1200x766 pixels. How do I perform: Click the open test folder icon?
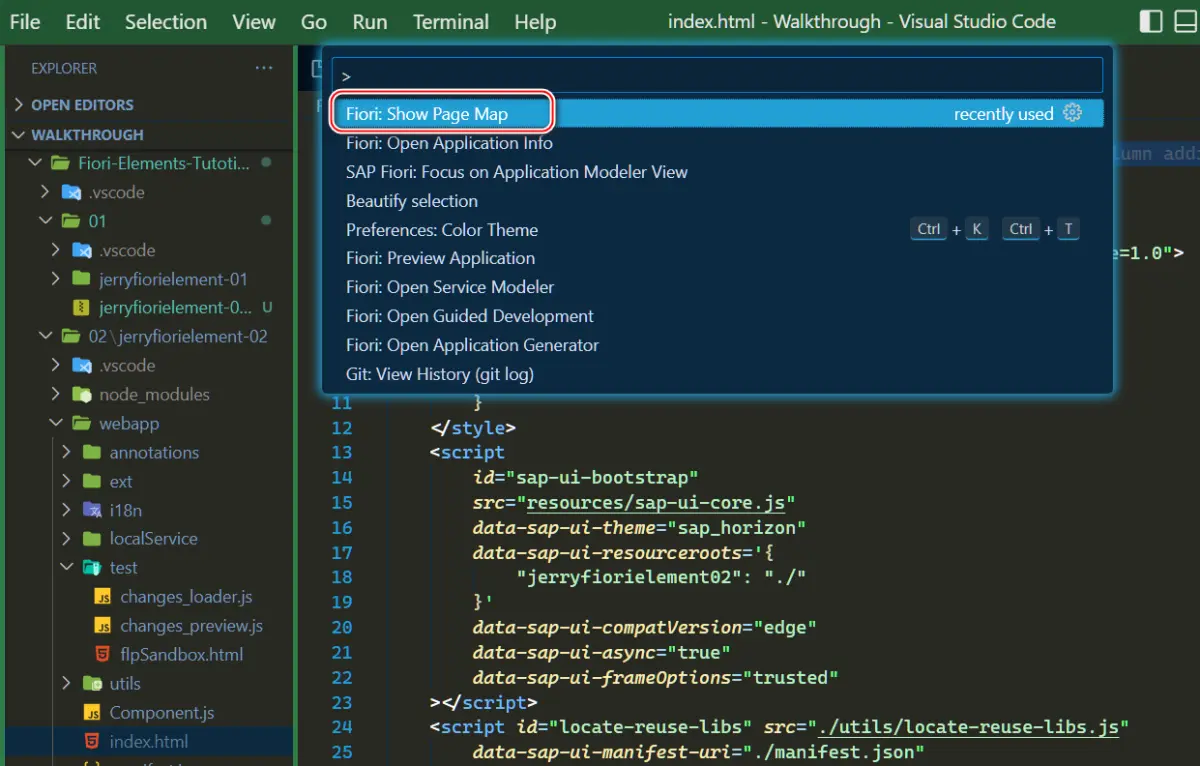[x=91, y=568]
